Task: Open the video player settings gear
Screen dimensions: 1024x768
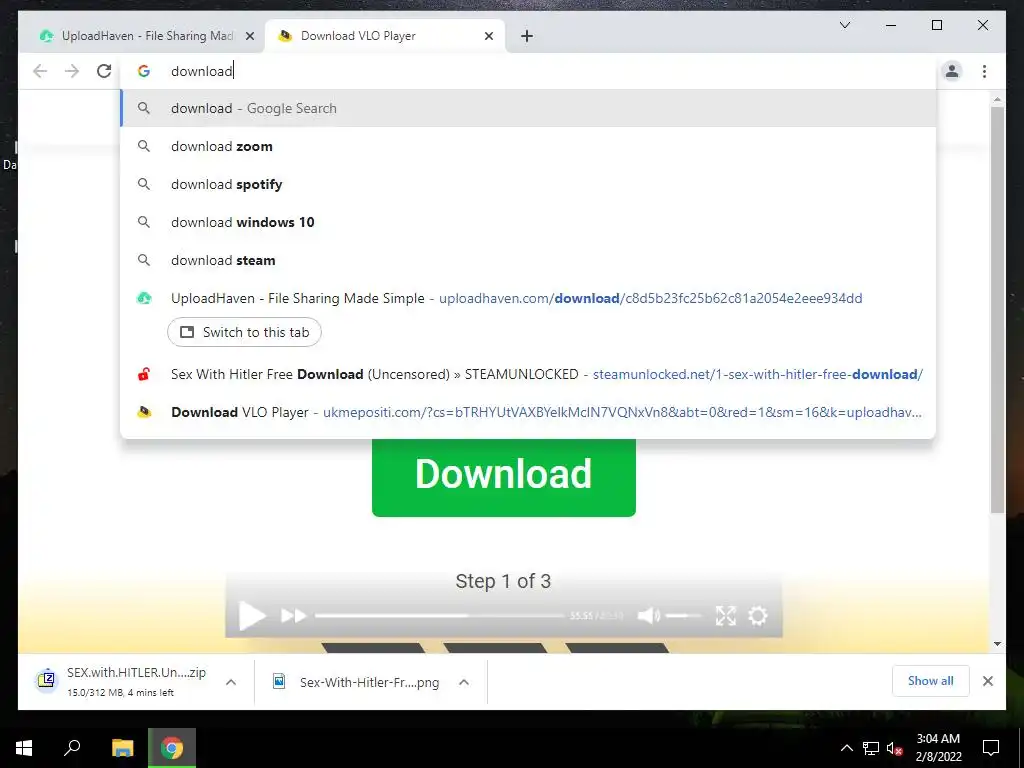Action: (x=758, y=615)
